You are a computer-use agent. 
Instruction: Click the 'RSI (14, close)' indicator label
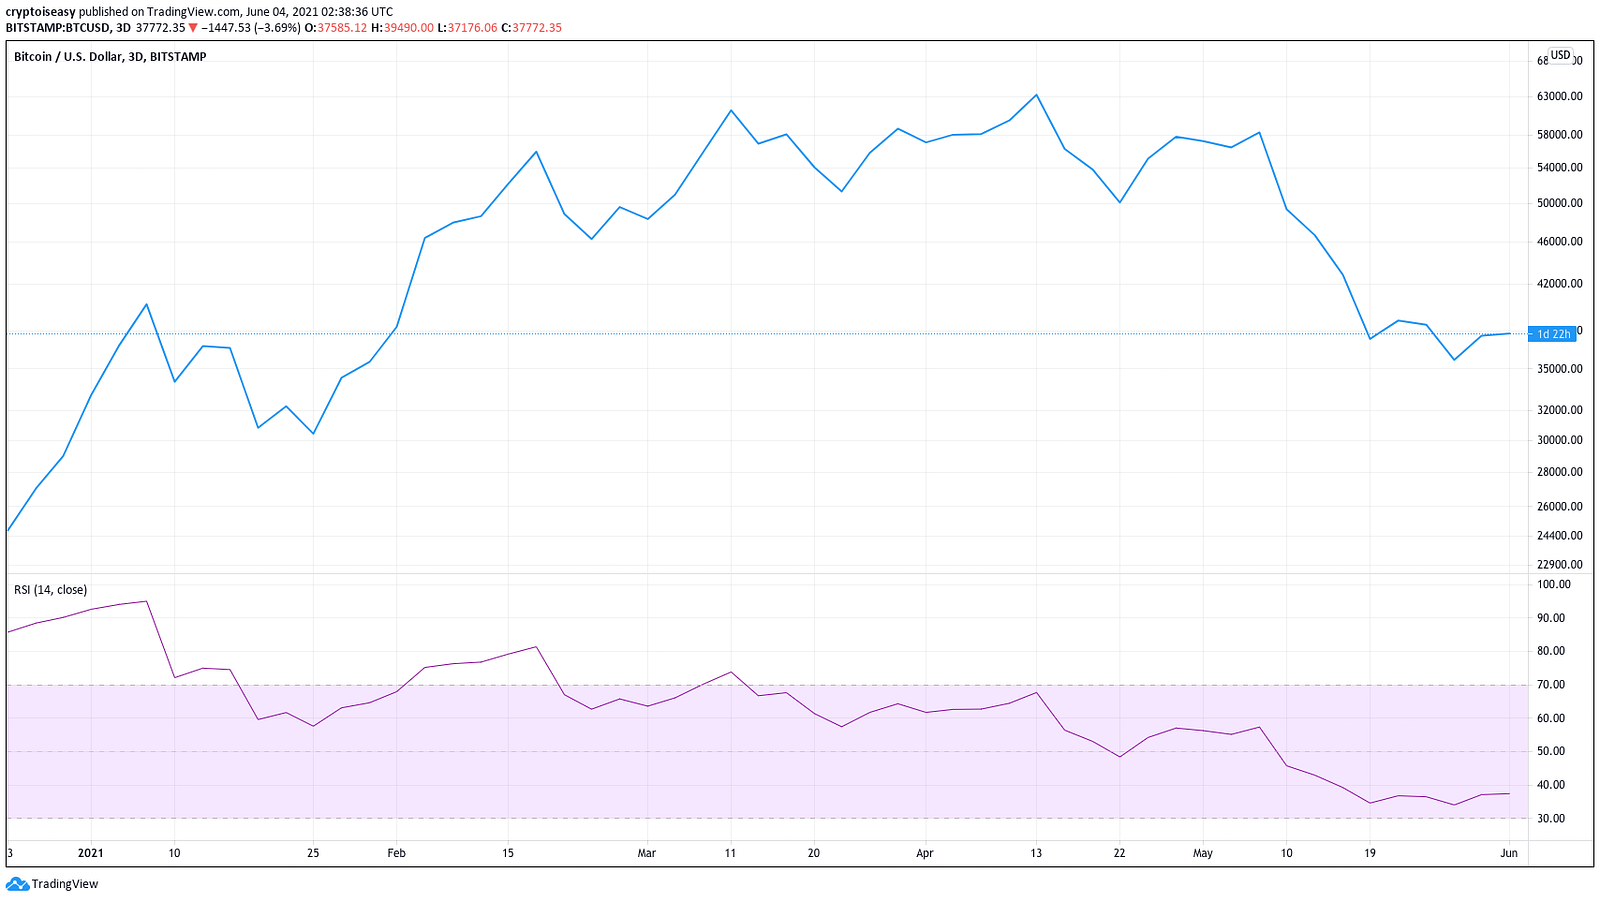pos(50,590)
